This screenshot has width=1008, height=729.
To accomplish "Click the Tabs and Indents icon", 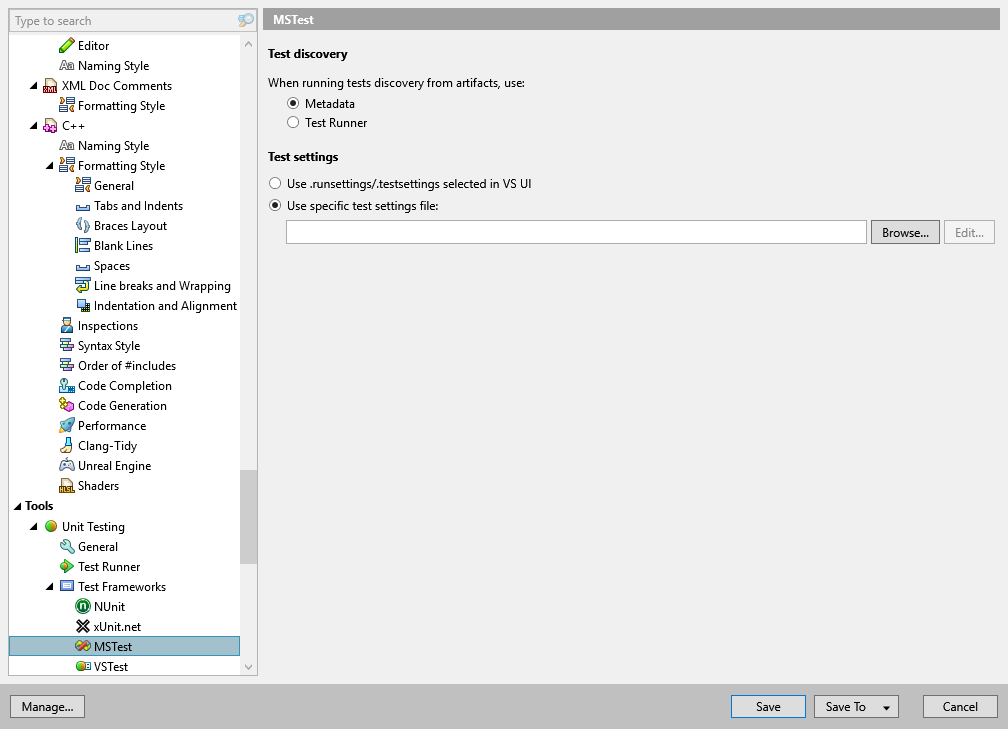I will (x=83, y=206).
